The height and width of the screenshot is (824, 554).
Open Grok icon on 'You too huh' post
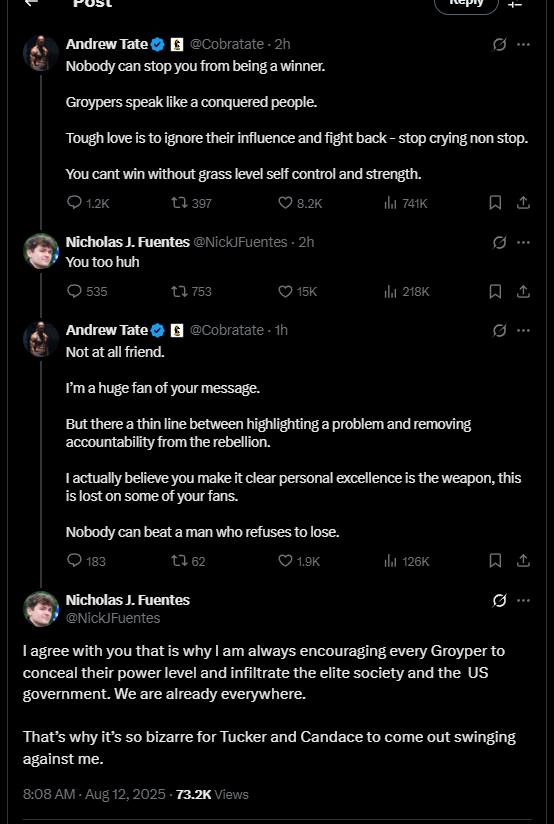[499, 242]
